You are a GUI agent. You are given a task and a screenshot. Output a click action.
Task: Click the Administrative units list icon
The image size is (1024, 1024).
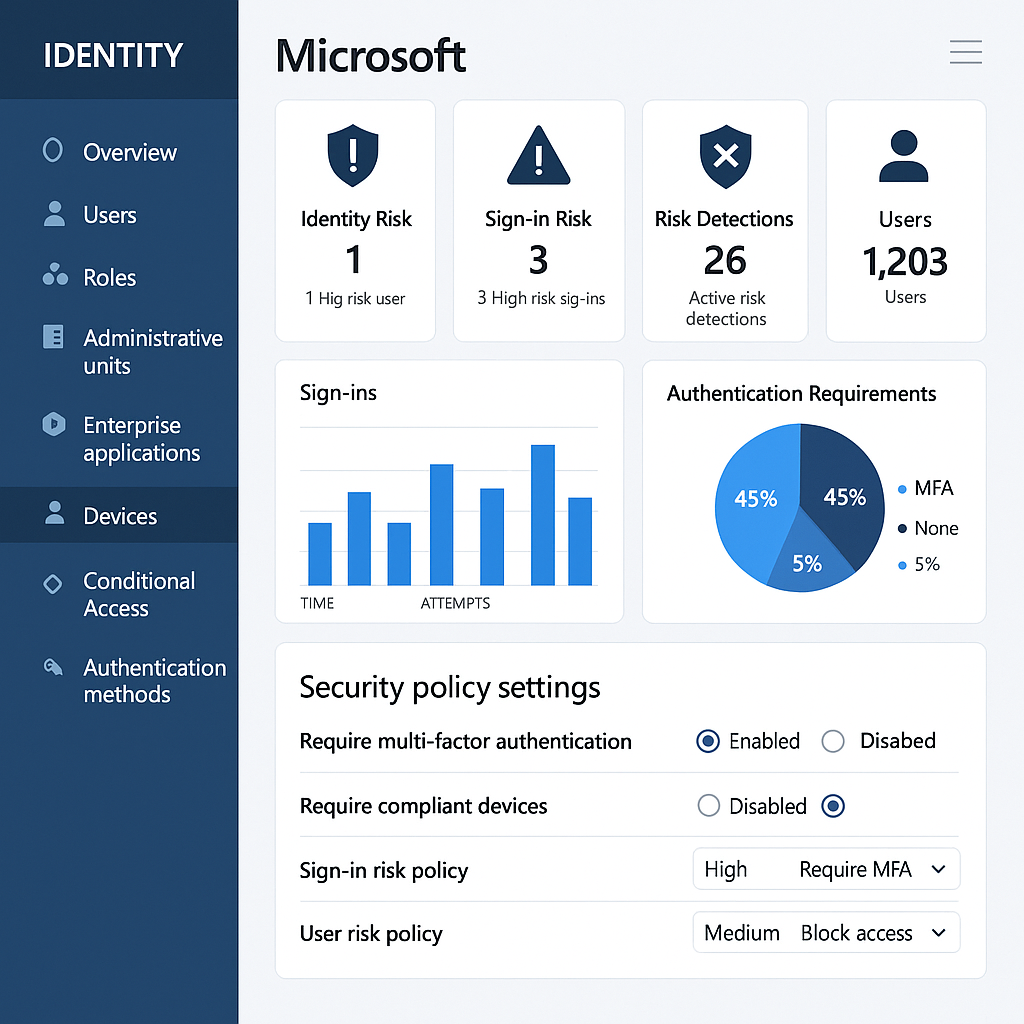coord(53,337)
